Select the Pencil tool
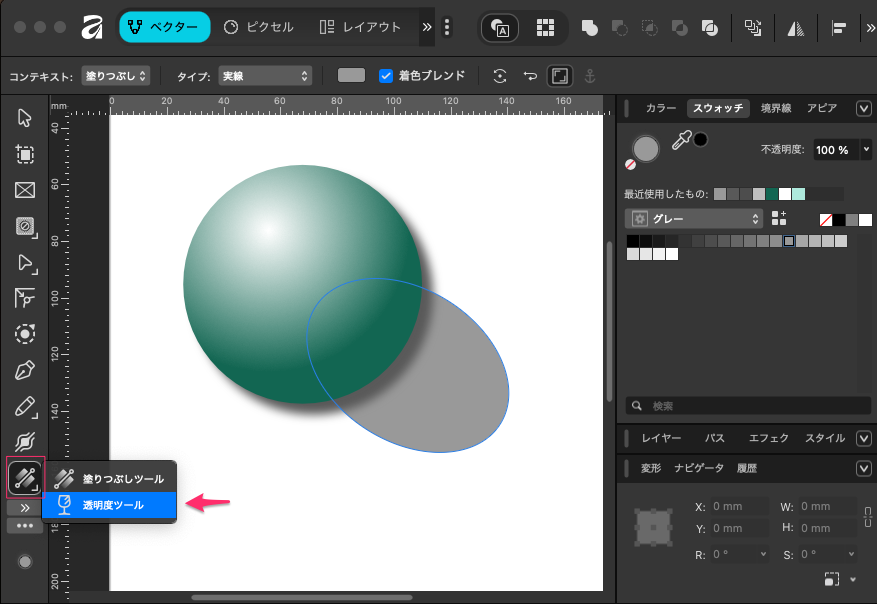The image size is (877, 604). pos(25,407)
